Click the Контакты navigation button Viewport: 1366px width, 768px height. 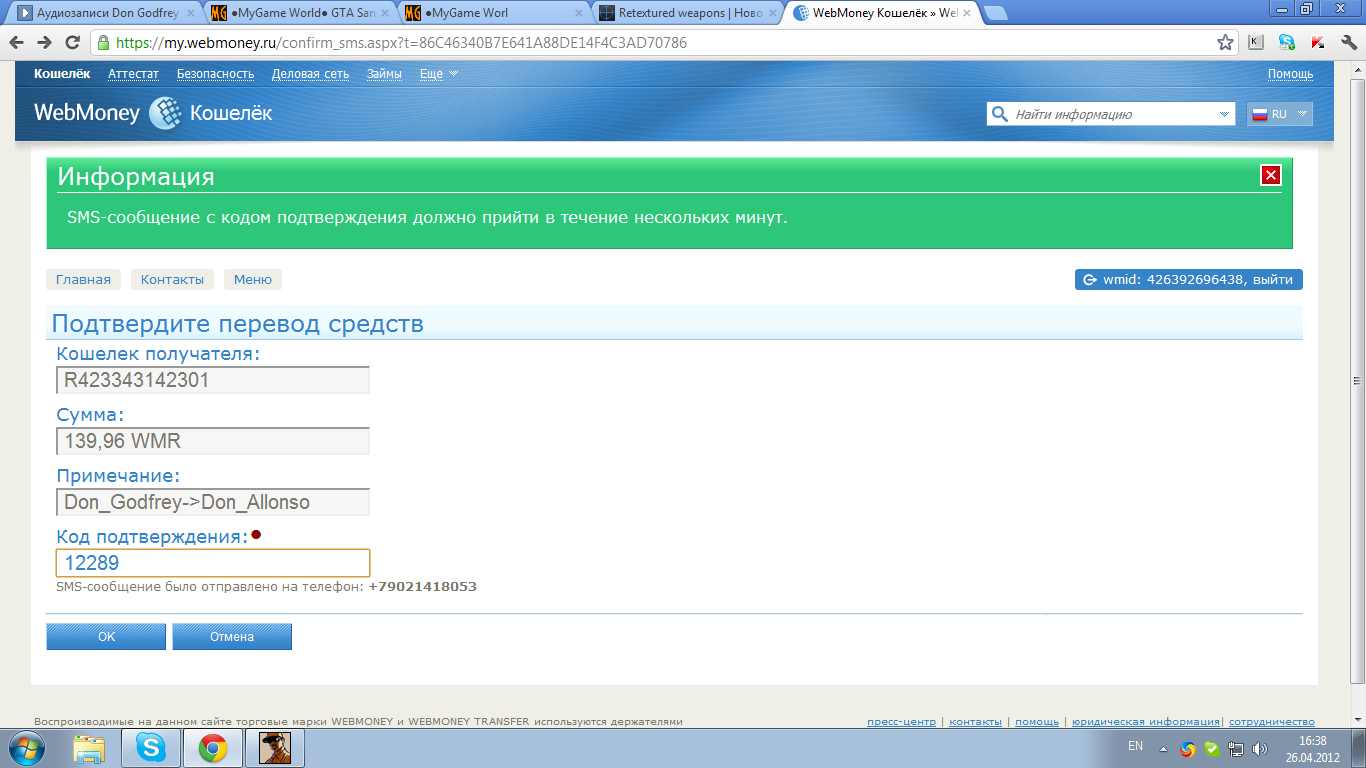pos(172,280)
